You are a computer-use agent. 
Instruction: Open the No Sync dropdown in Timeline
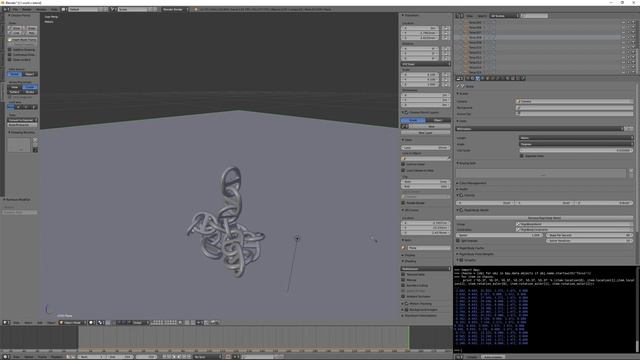point(207,357)
